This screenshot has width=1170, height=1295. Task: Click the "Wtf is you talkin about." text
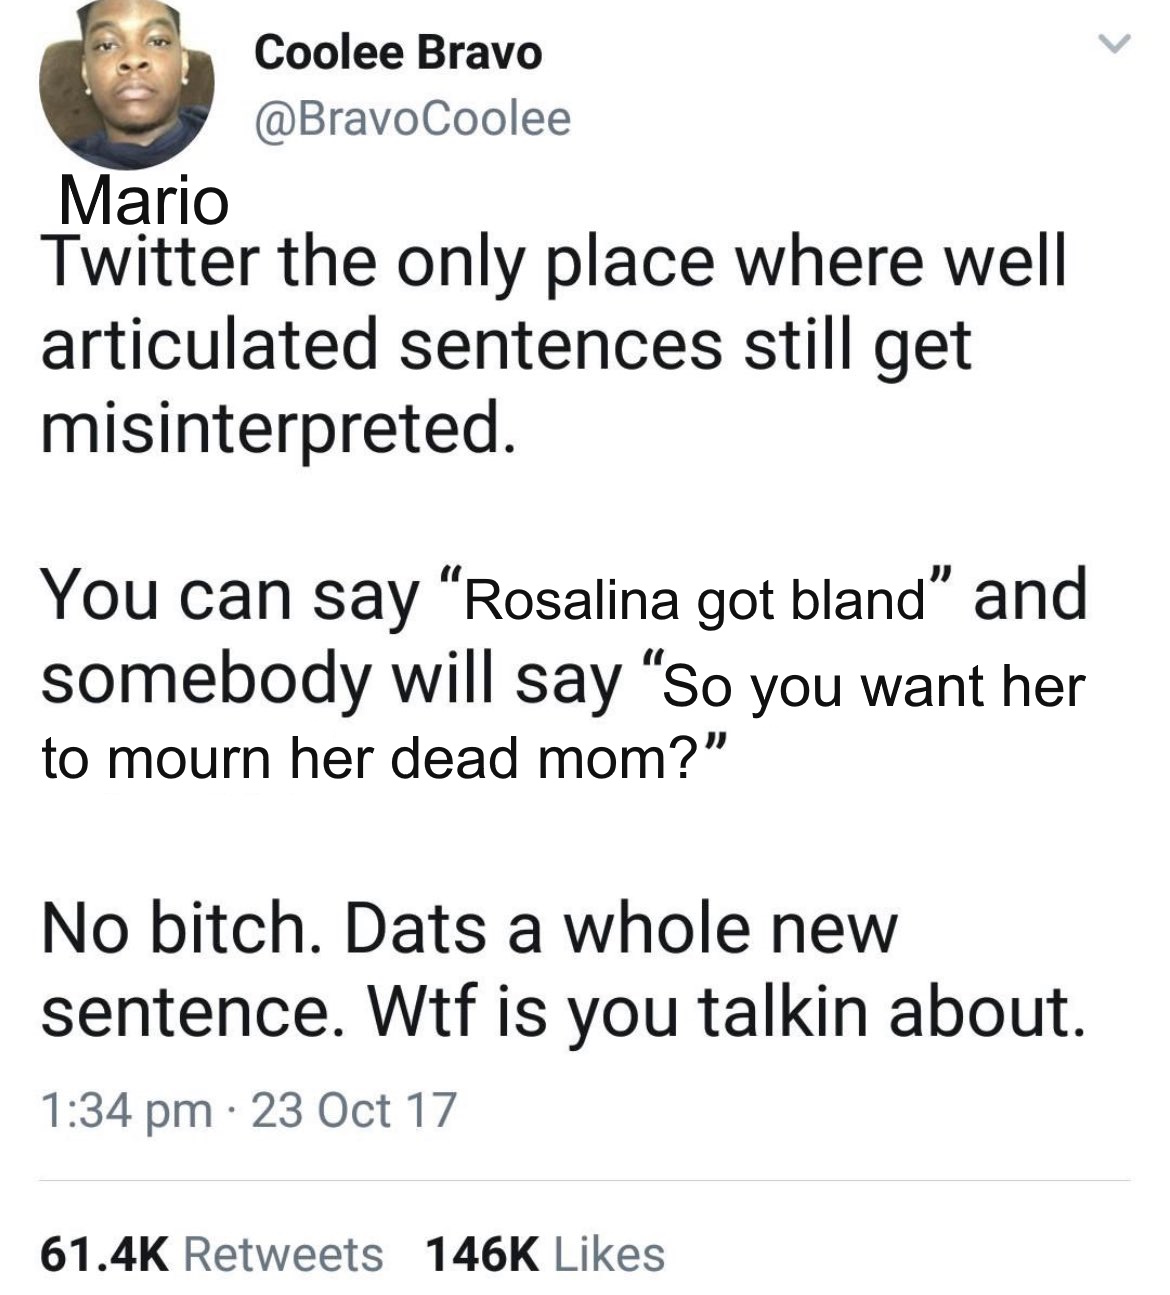click(x=726, y=1012)
